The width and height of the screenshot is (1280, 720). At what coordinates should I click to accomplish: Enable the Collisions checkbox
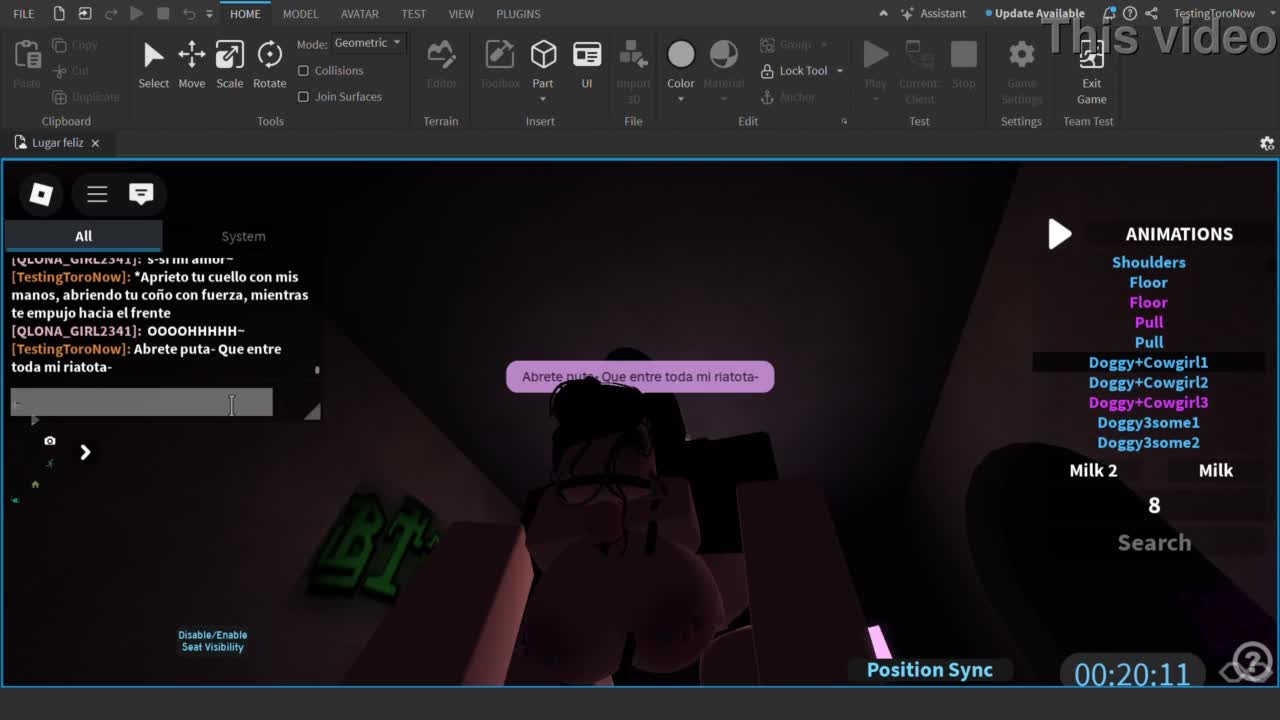[x=304, y=71]
